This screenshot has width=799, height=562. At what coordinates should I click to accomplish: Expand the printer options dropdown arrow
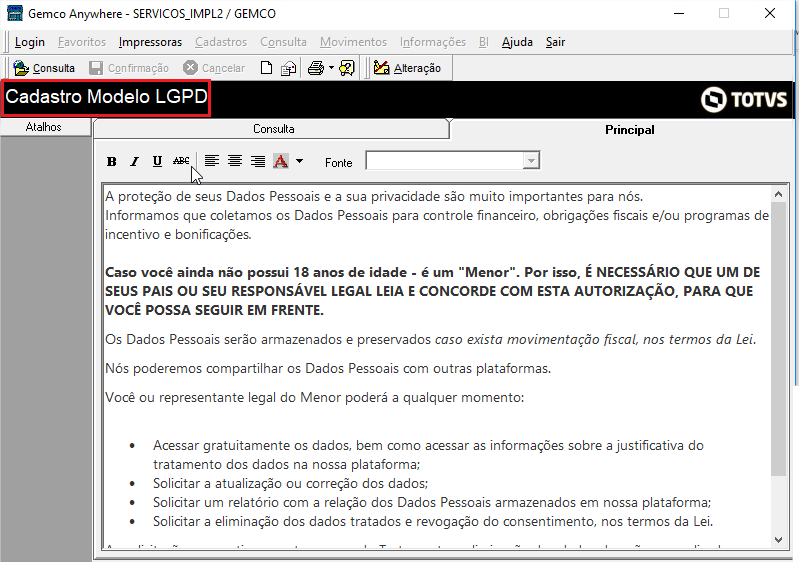click(x=331, y=68)
